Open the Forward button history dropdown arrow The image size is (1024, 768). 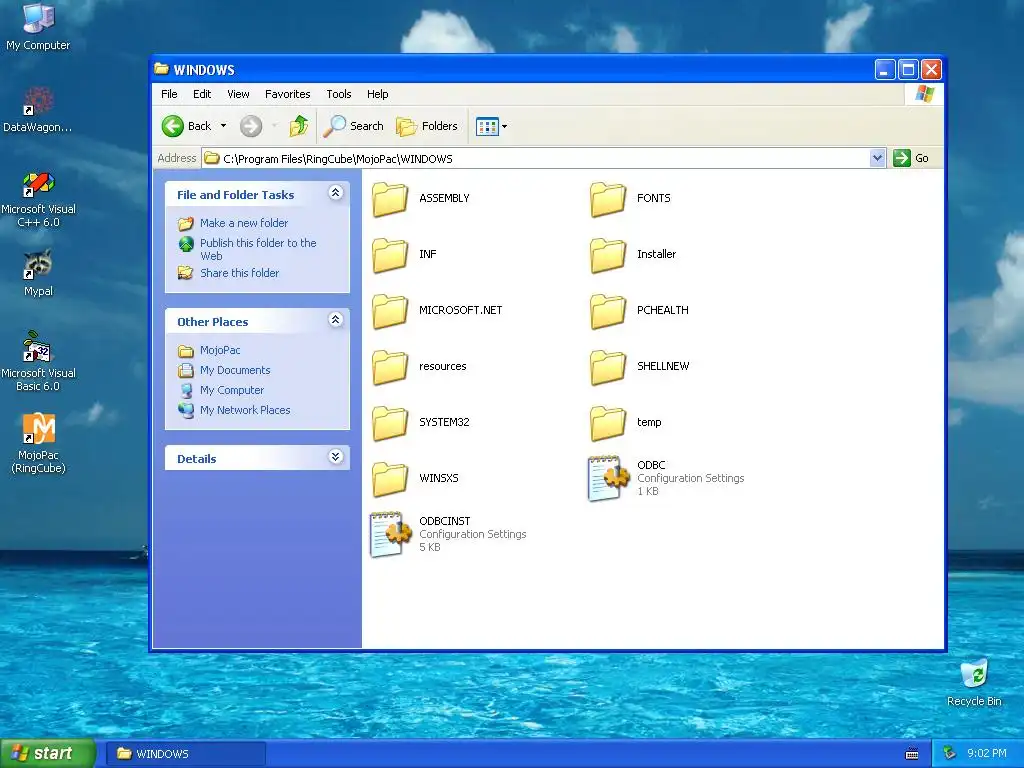pyautogui.click(x=274, y=126)
